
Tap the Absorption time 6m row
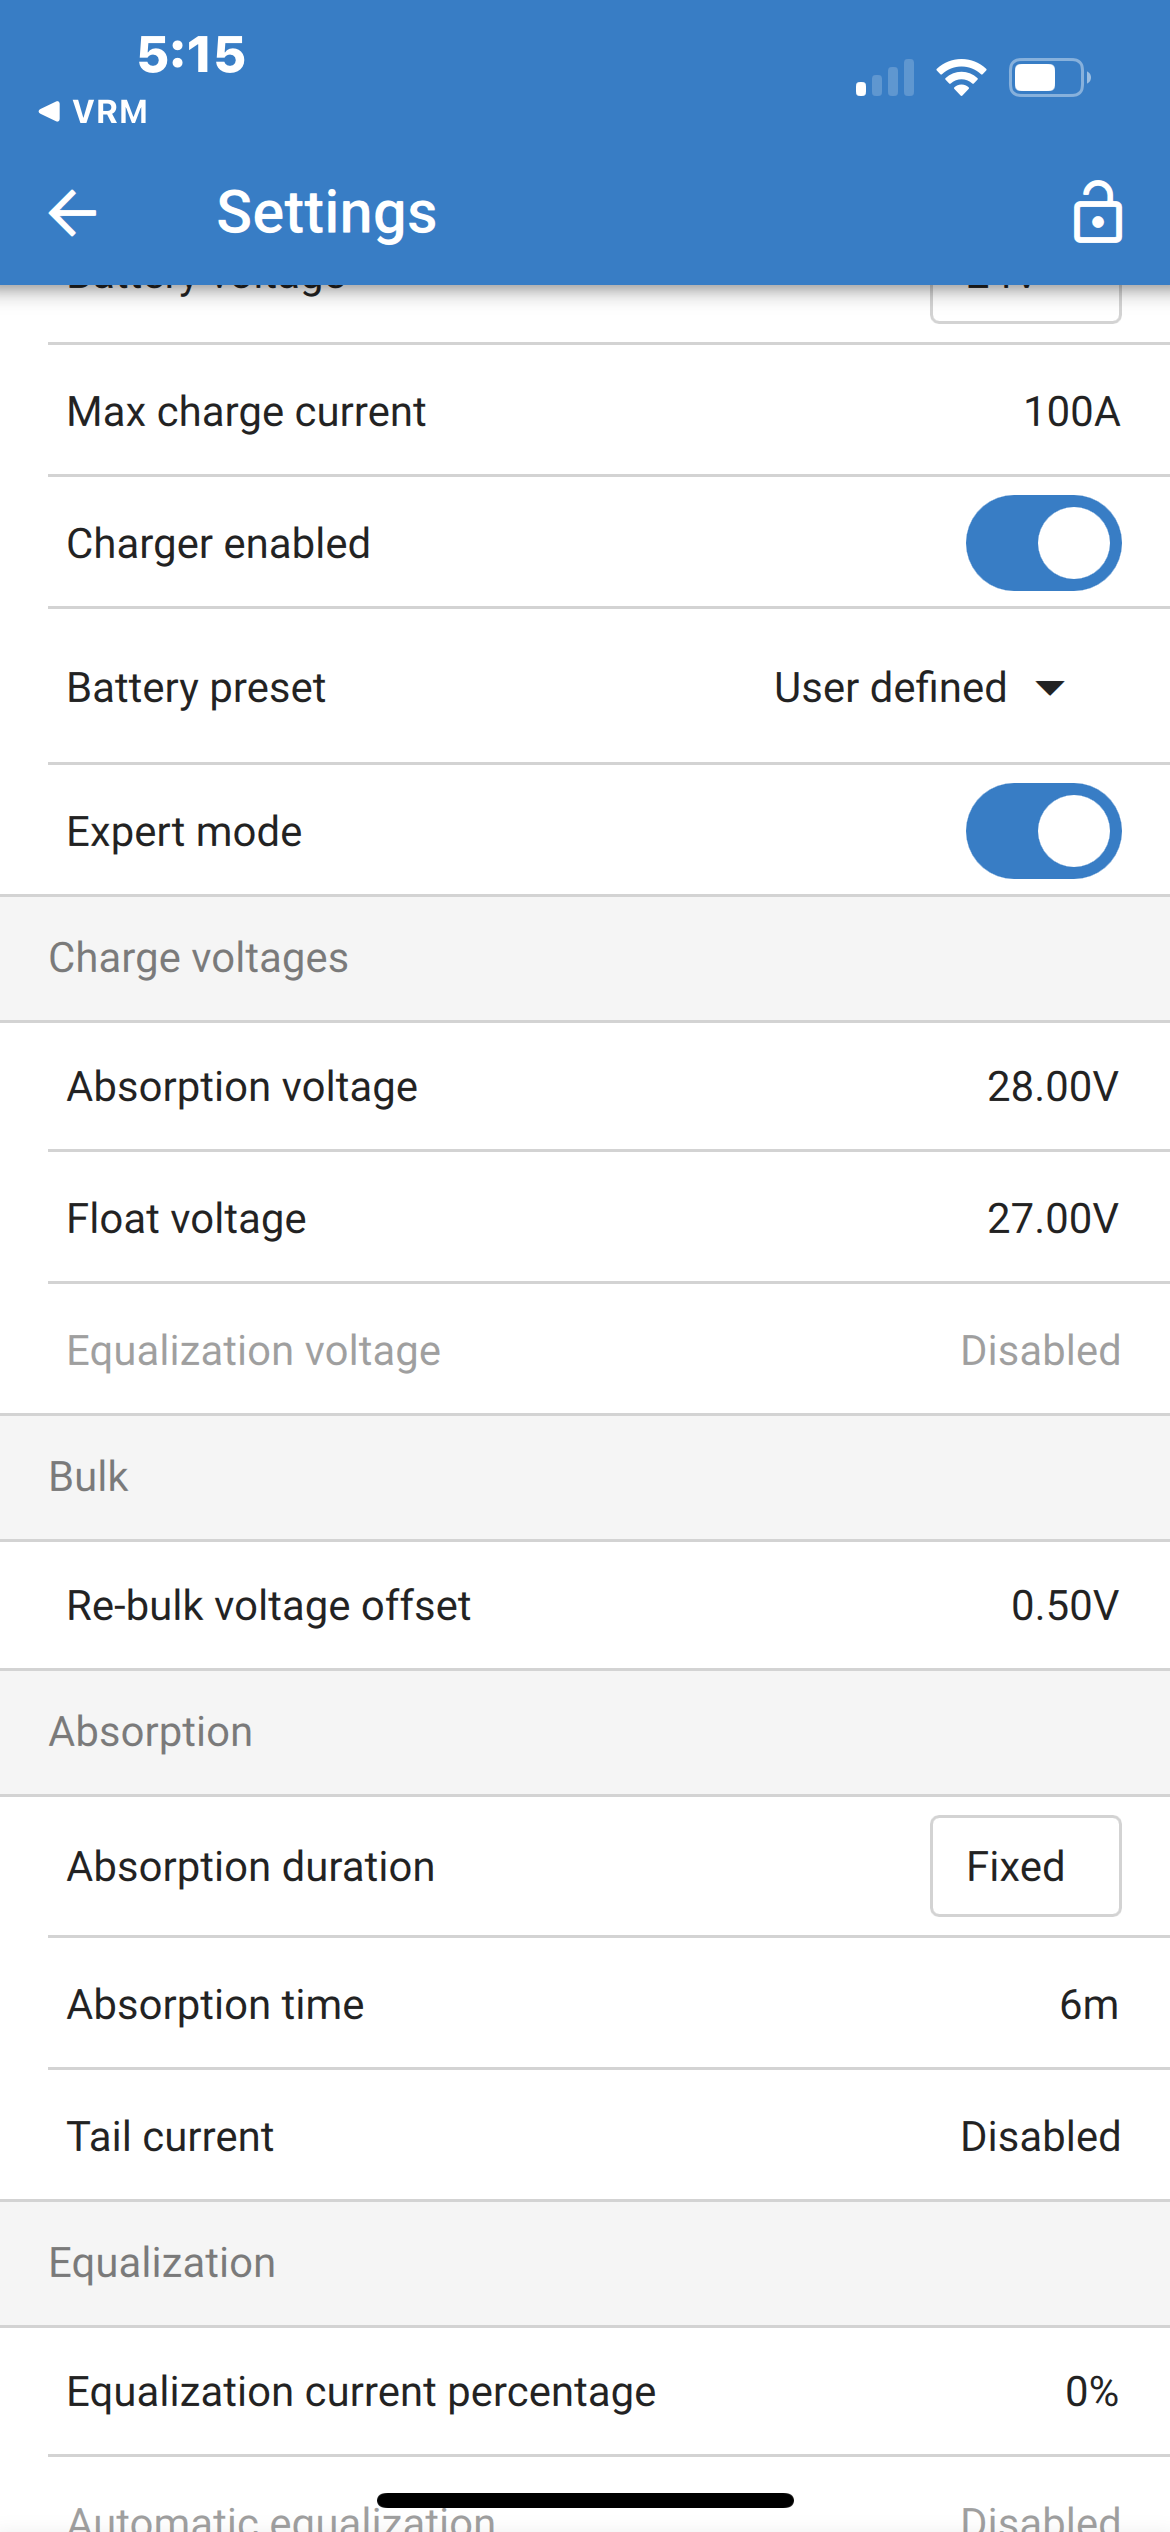[585, 2005]
